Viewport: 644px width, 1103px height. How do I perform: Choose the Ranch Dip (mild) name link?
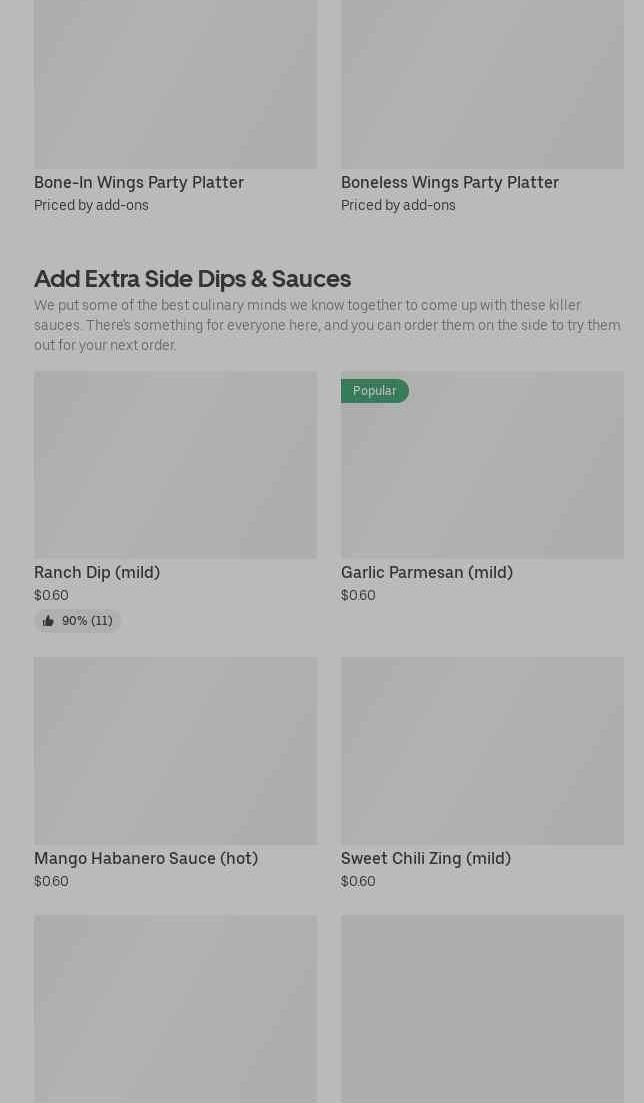coord(97,572)
